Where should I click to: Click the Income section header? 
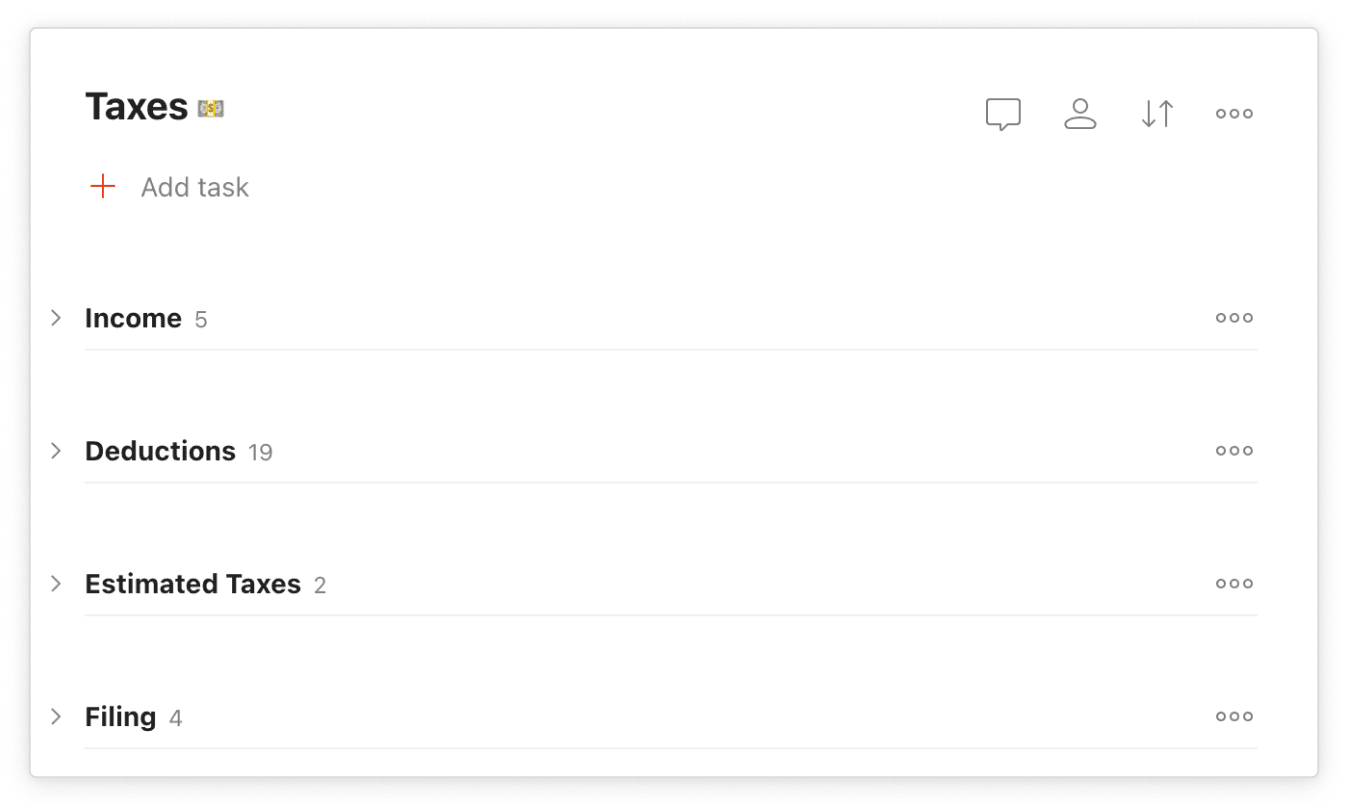pyautogui.click(x=133, y=317)
